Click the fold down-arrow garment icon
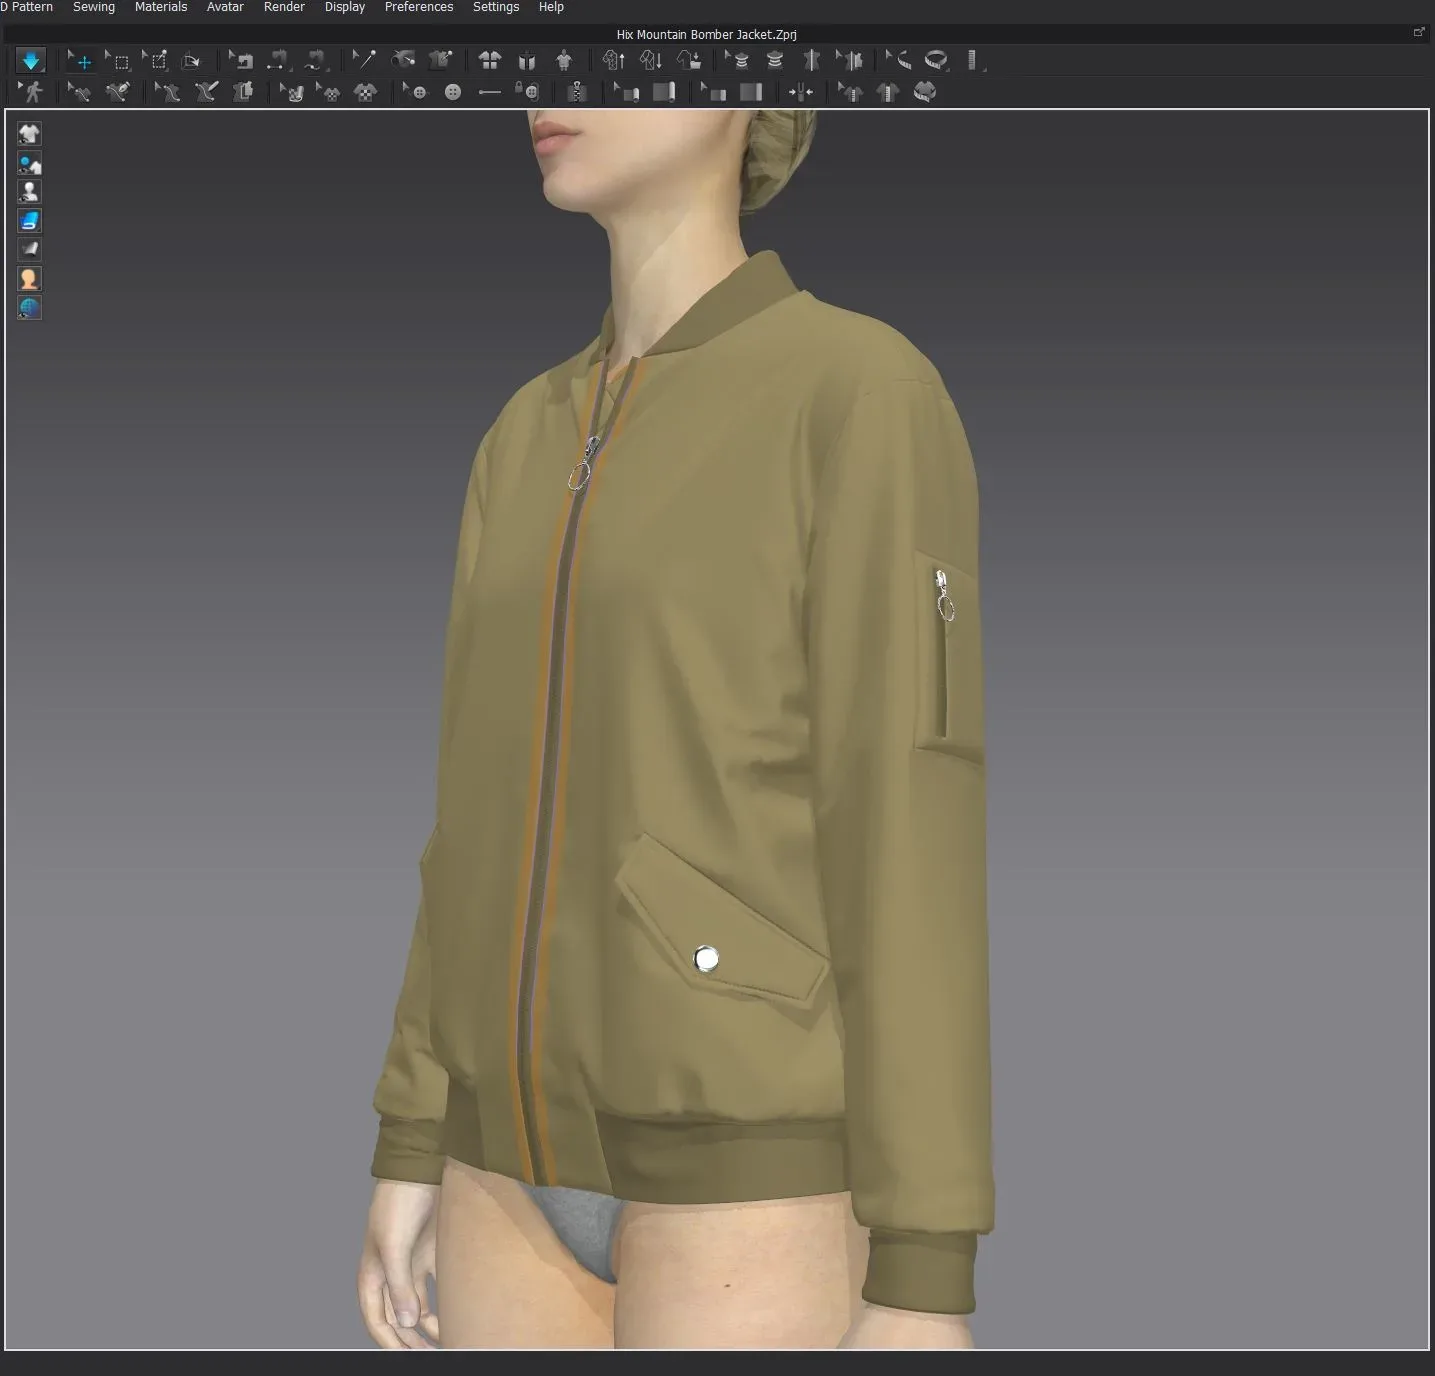1435x1376 pixels. coord(651,61)
